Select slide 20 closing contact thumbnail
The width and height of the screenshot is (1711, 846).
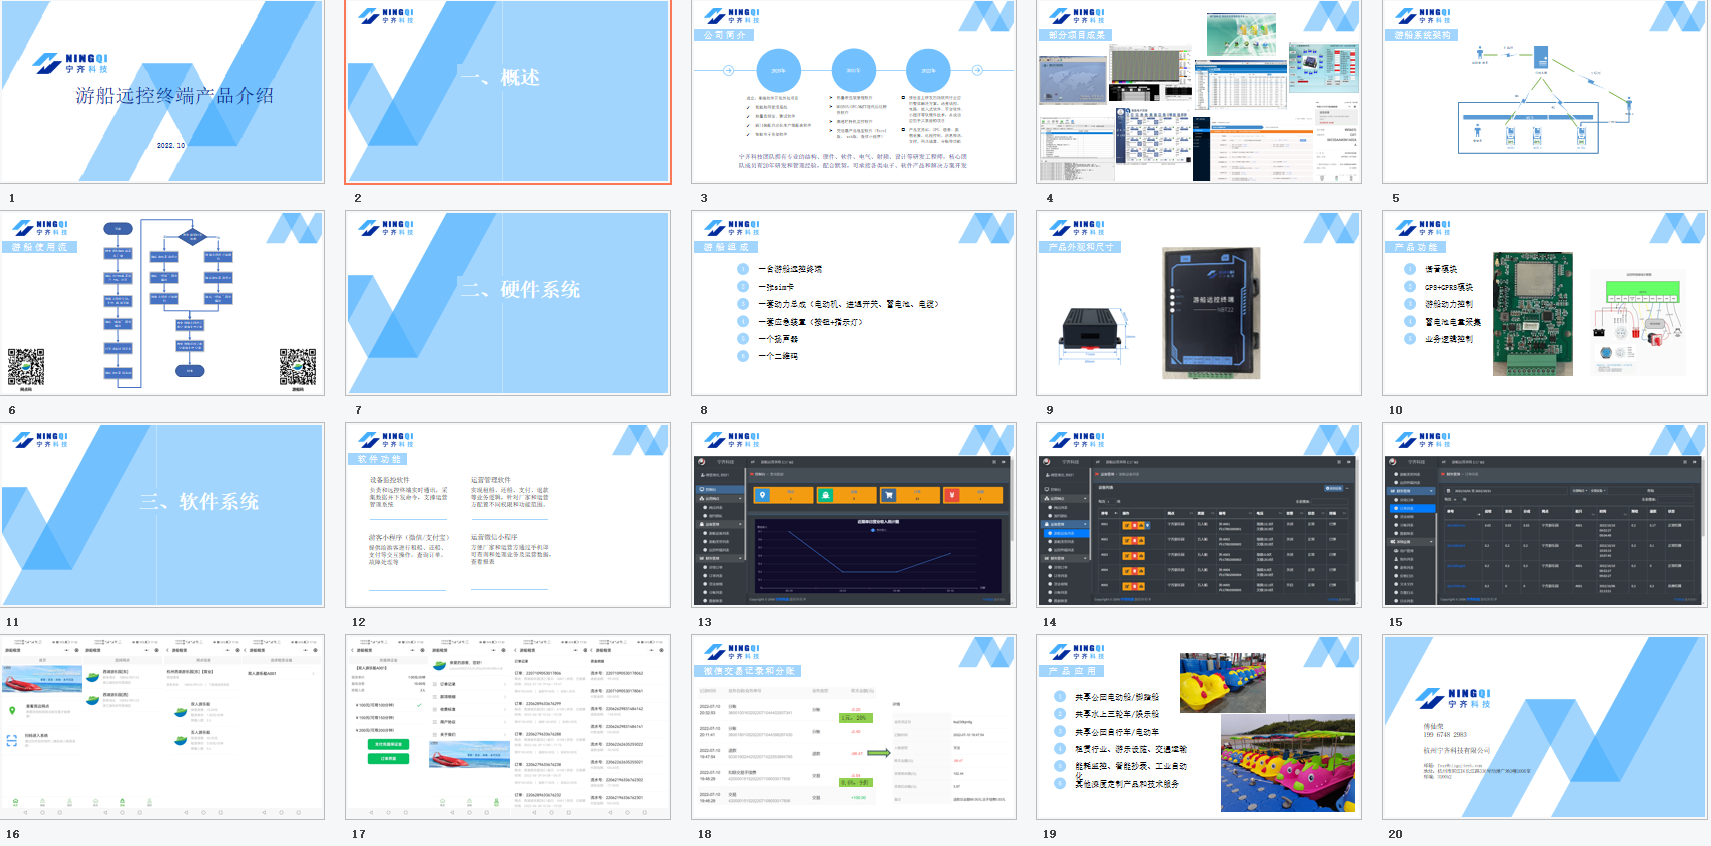click(x=1545, y=727)
